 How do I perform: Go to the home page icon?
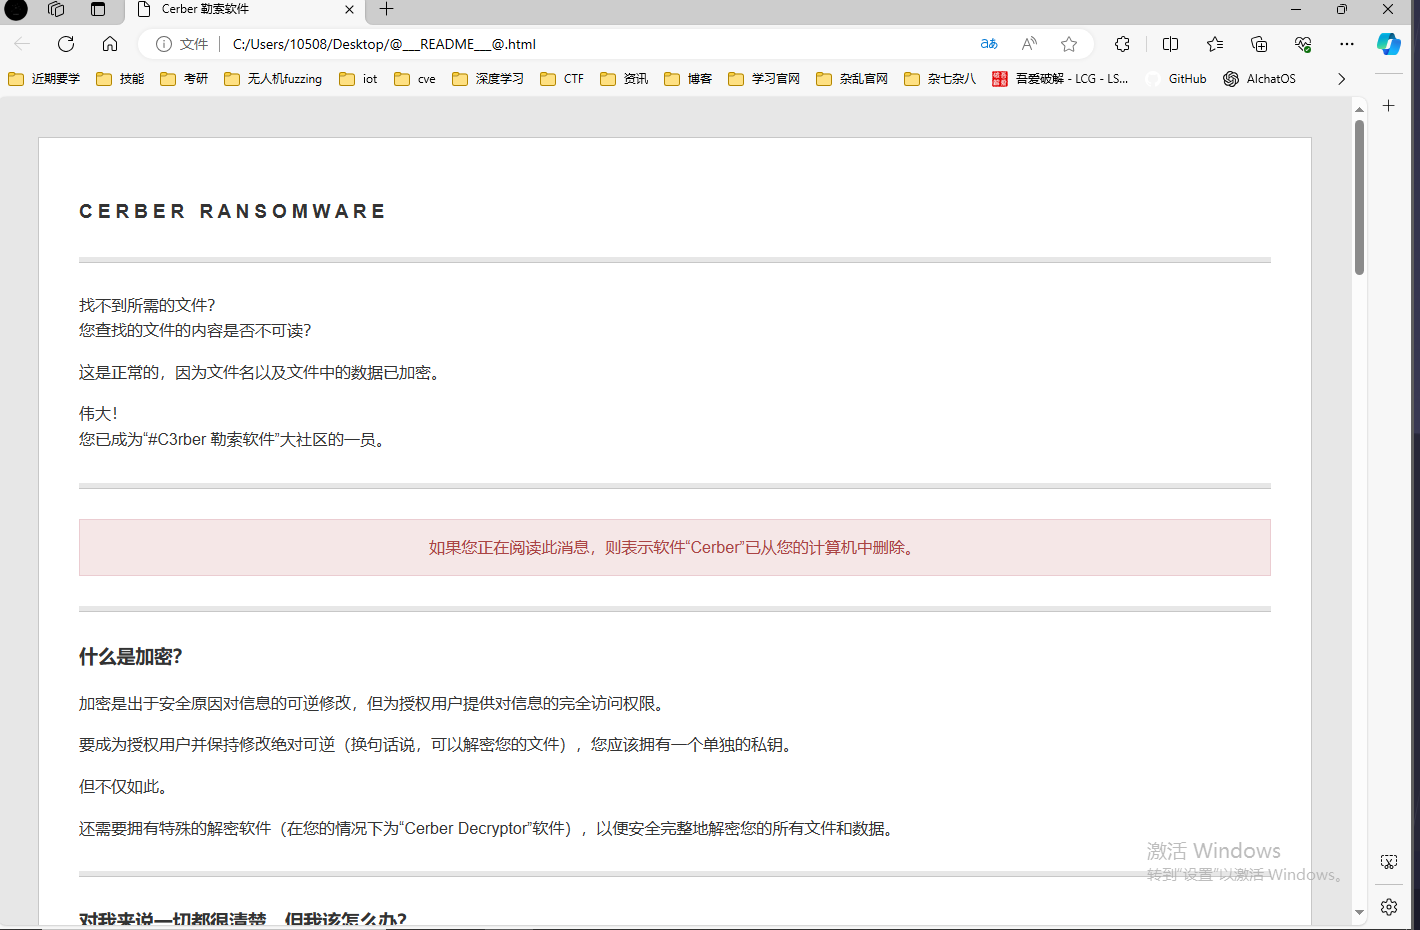point(110,44)
